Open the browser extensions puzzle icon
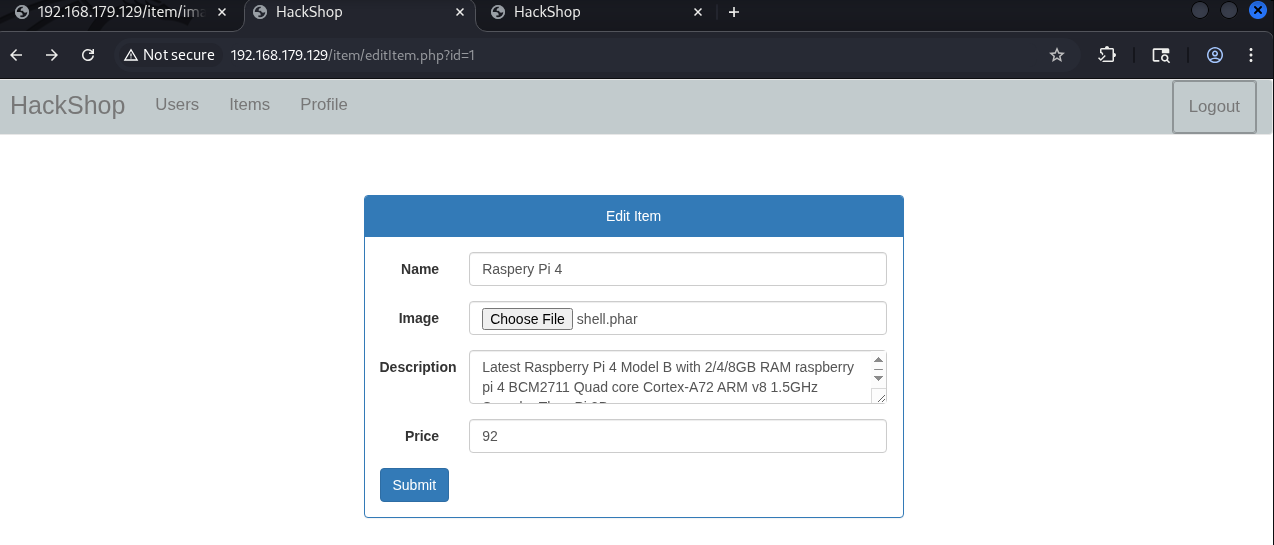This screenshot has width=1274, height=545. click(1107, 55)
